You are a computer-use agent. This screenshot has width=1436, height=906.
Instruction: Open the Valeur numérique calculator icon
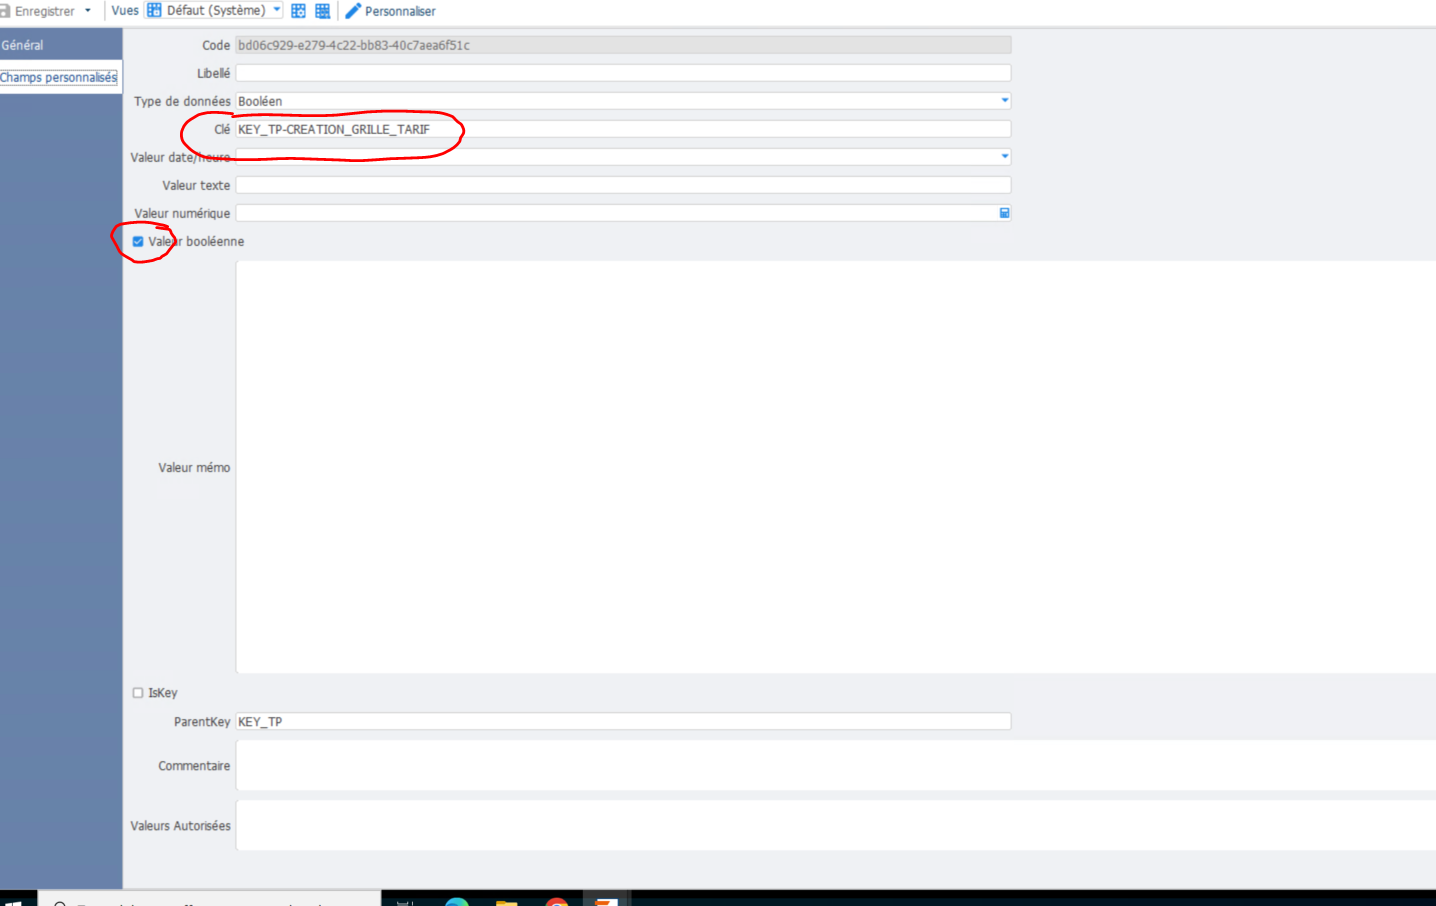[1004, 213]
